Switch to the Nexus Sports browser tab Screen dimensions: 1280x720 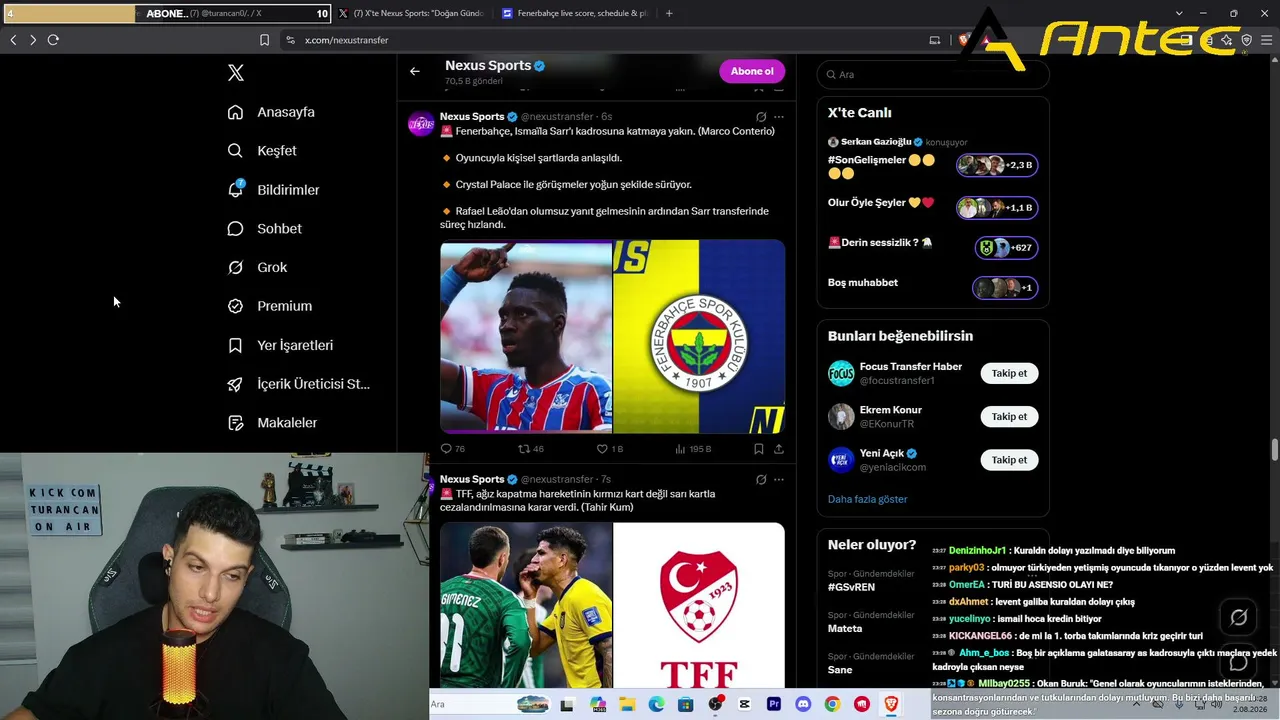[410, 14]
